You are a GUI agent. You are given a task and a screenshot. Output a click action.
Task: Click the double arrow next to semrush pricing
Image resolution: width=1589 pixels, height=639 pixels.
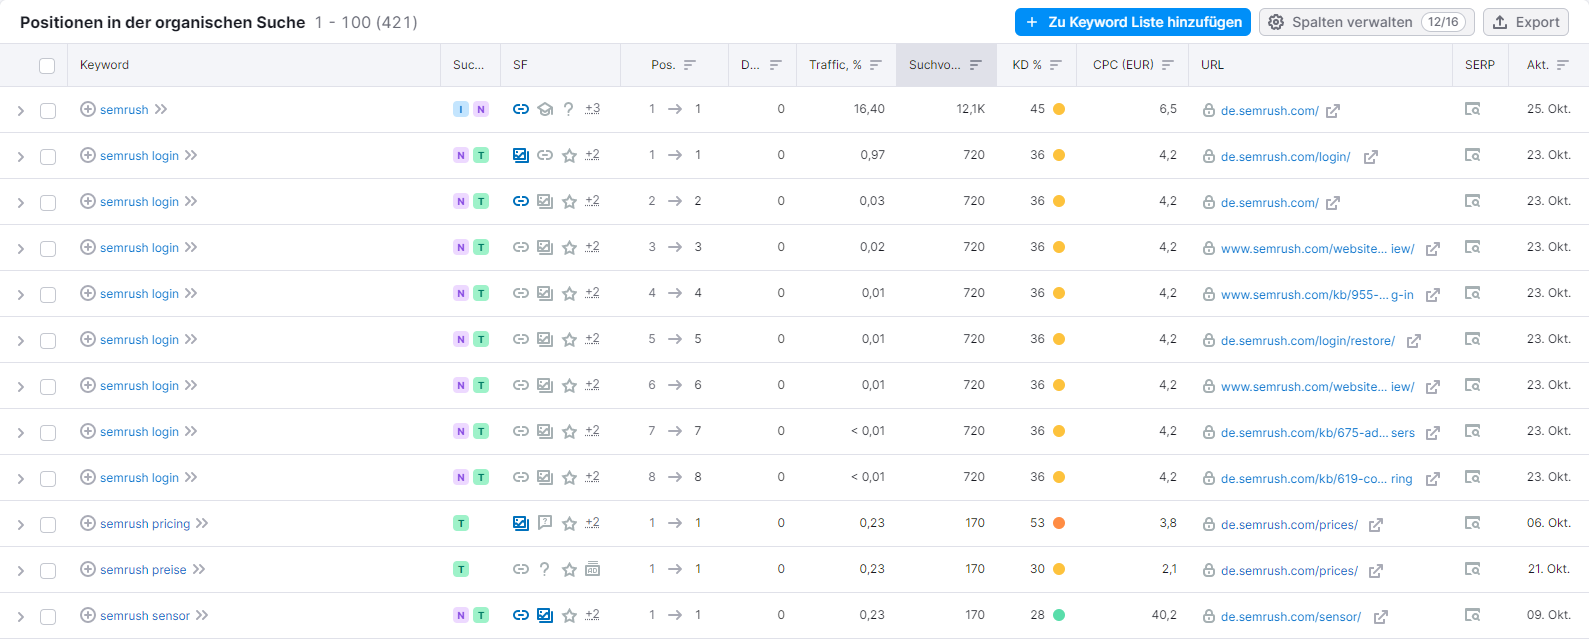tap(202, 523)
